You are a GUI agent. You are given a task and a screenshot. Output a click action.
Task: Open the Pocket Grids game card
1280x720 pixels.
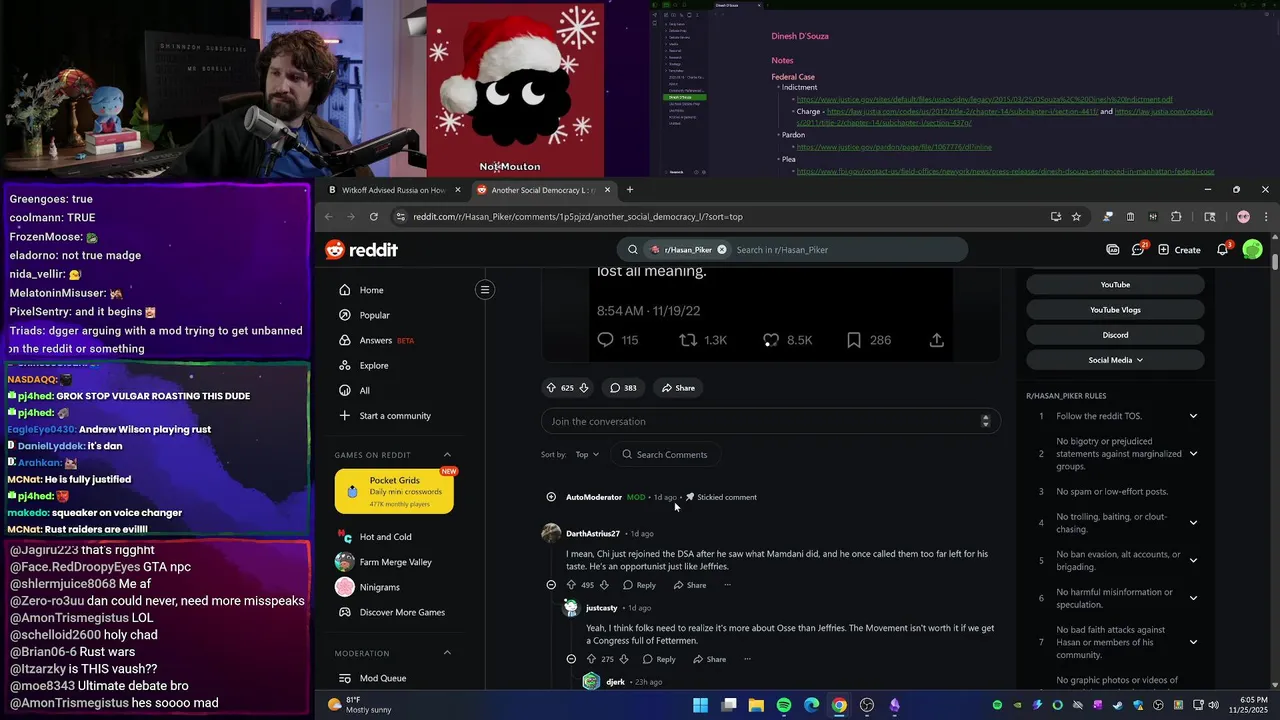pos(394,491)
